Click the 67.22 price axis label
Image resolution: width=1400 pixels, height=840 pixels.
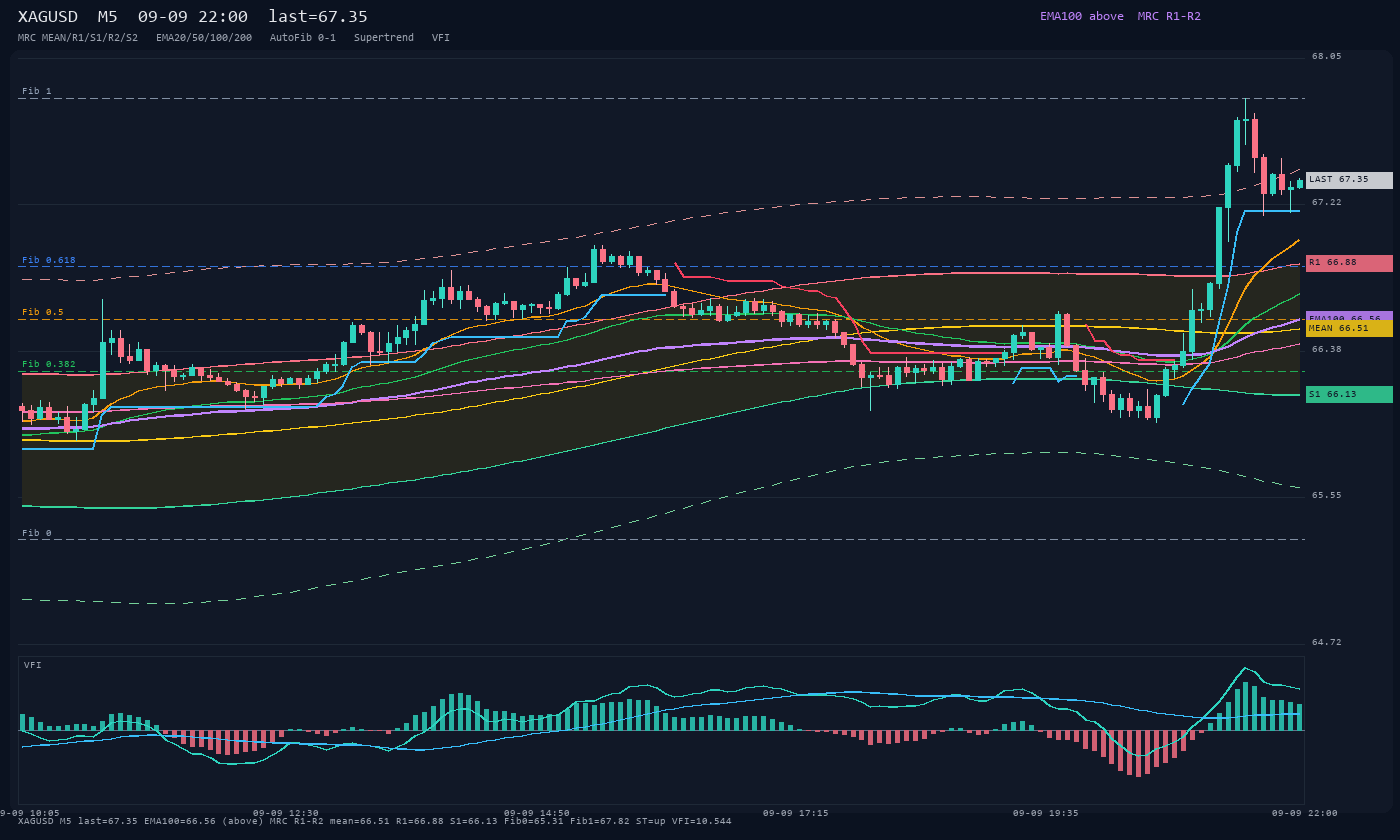click(1327, 202)
